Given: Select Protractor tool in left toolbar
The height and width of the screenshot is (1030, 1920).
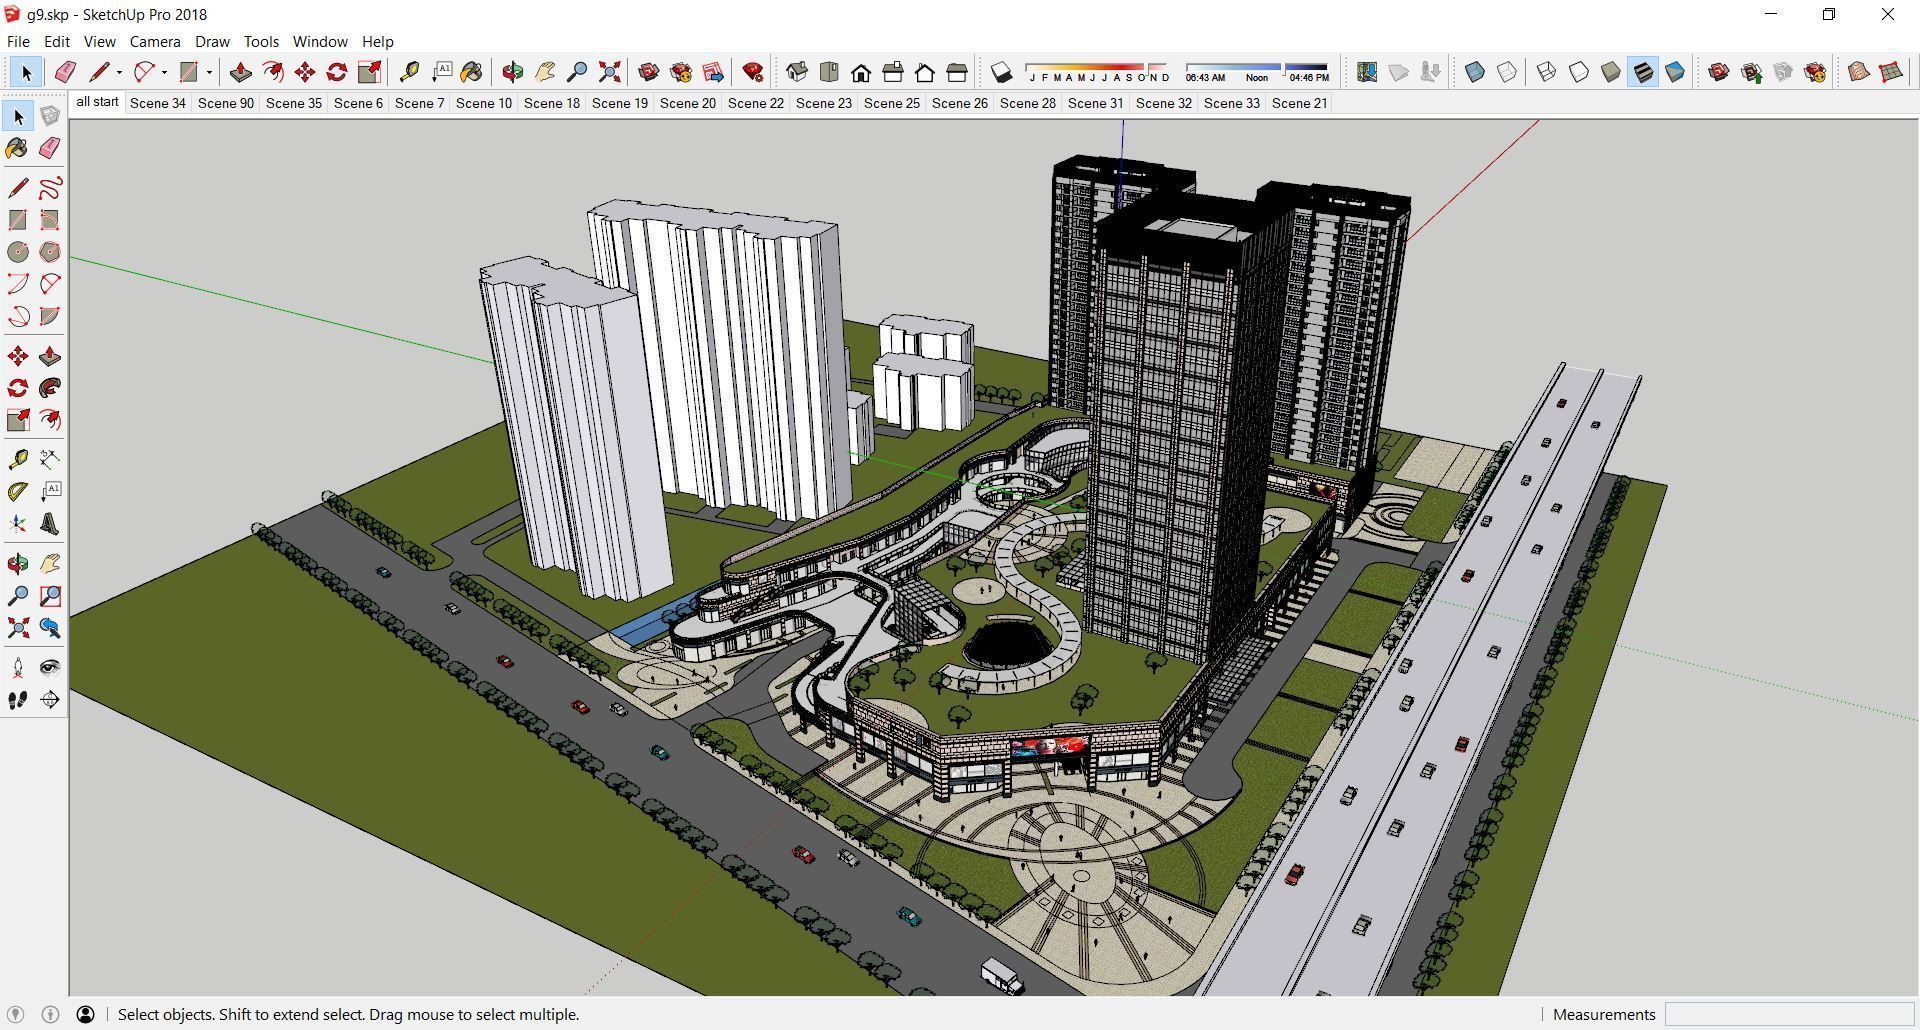Looking at the screenshot, I should point(18,491).
